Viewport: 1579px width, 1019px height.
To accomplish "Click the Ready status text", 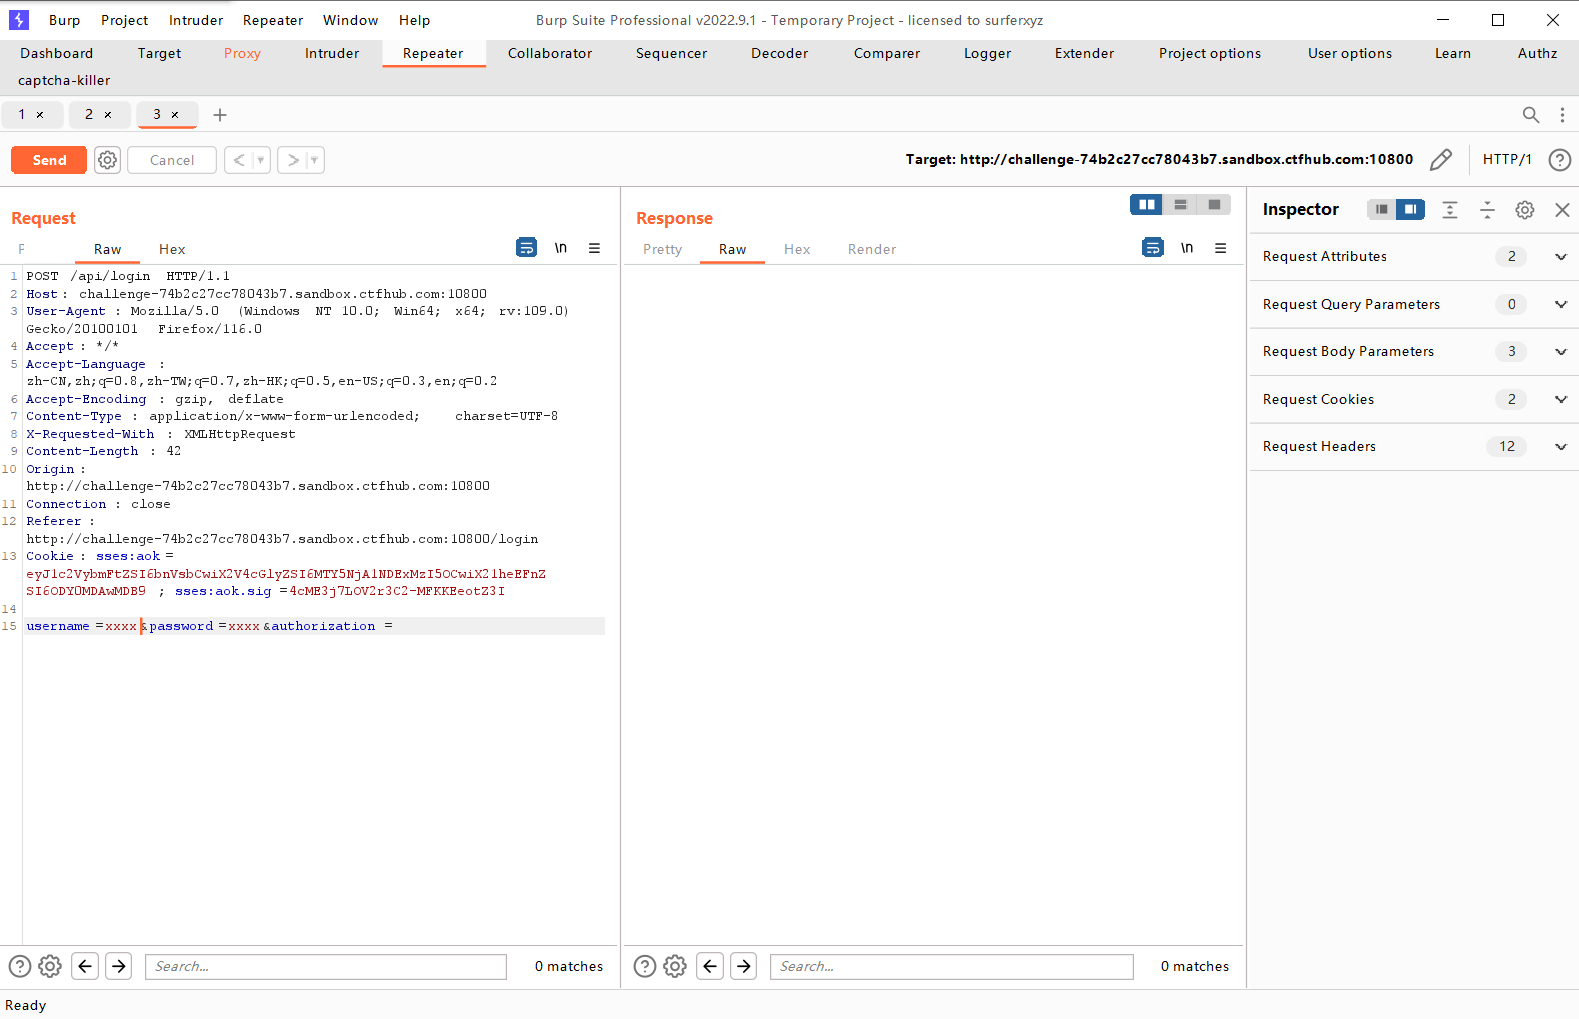I will click(26, 1006).
